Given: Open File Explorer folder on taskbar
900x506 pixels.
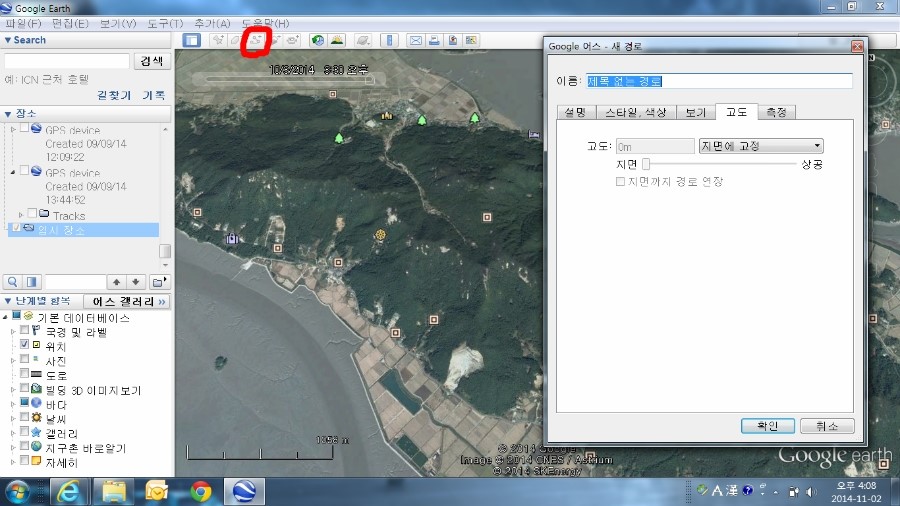Looking at the screenshot, I should (114, 492).
